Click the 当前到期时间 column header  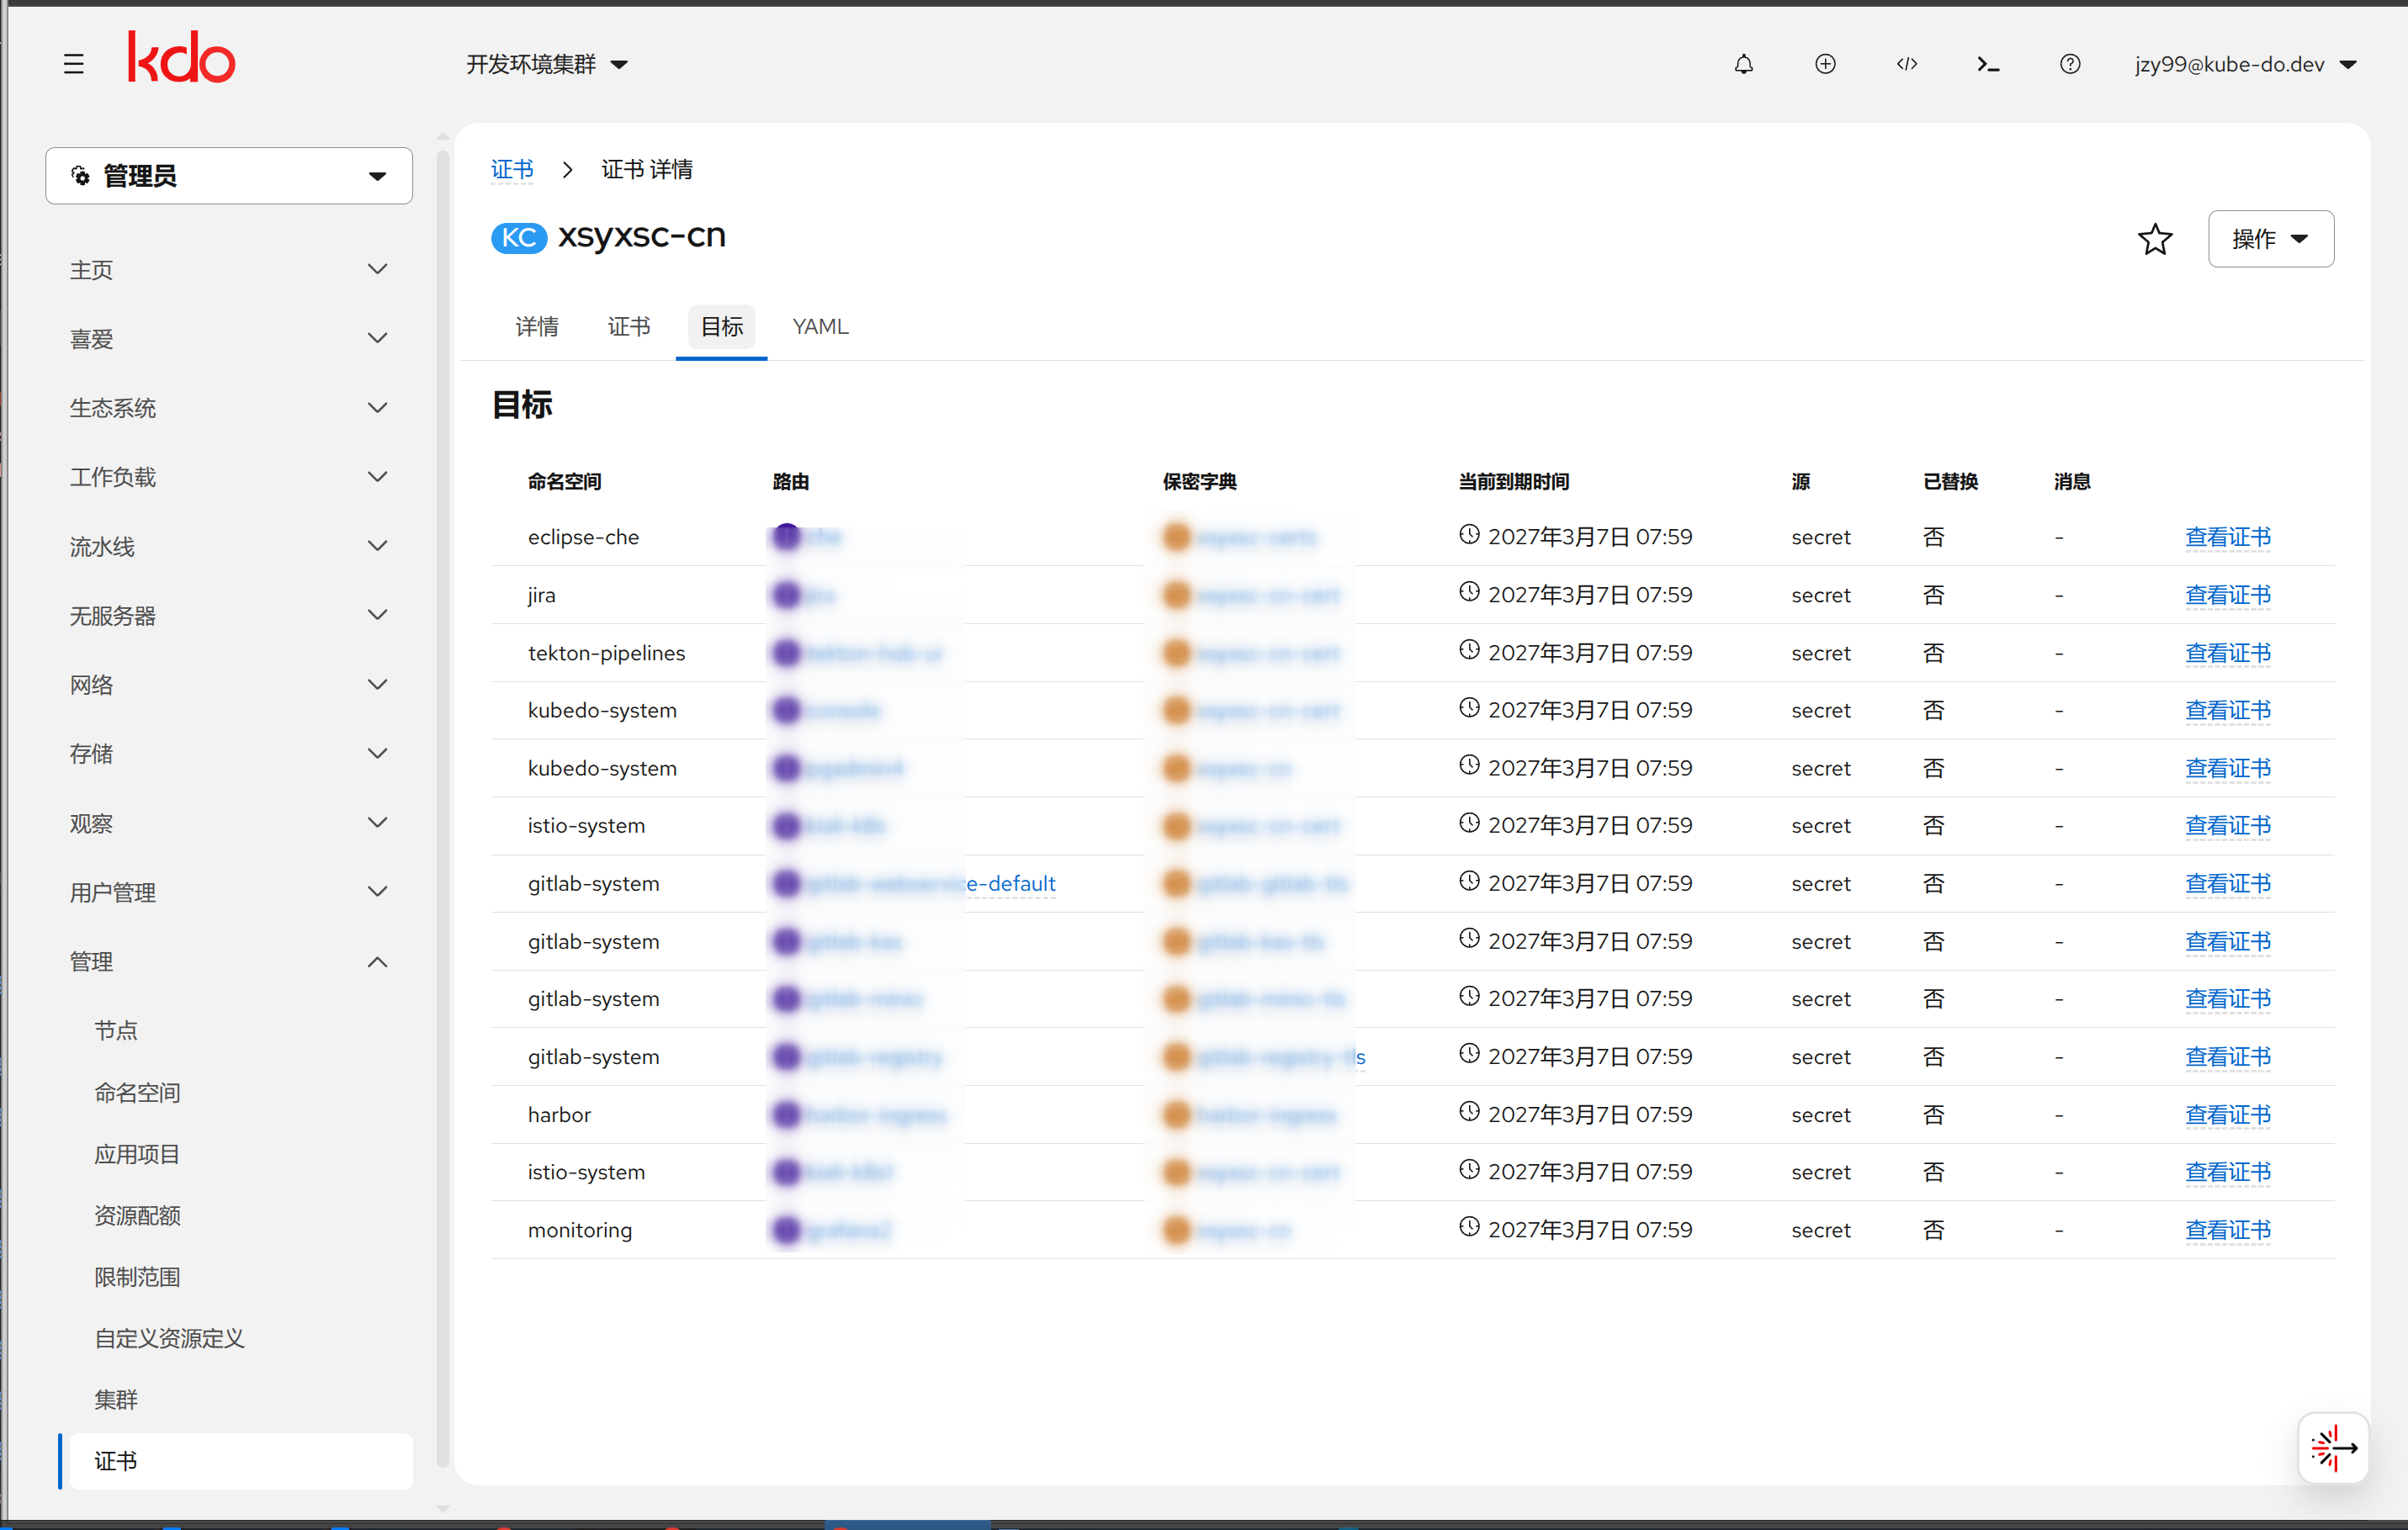point(1513,482)
